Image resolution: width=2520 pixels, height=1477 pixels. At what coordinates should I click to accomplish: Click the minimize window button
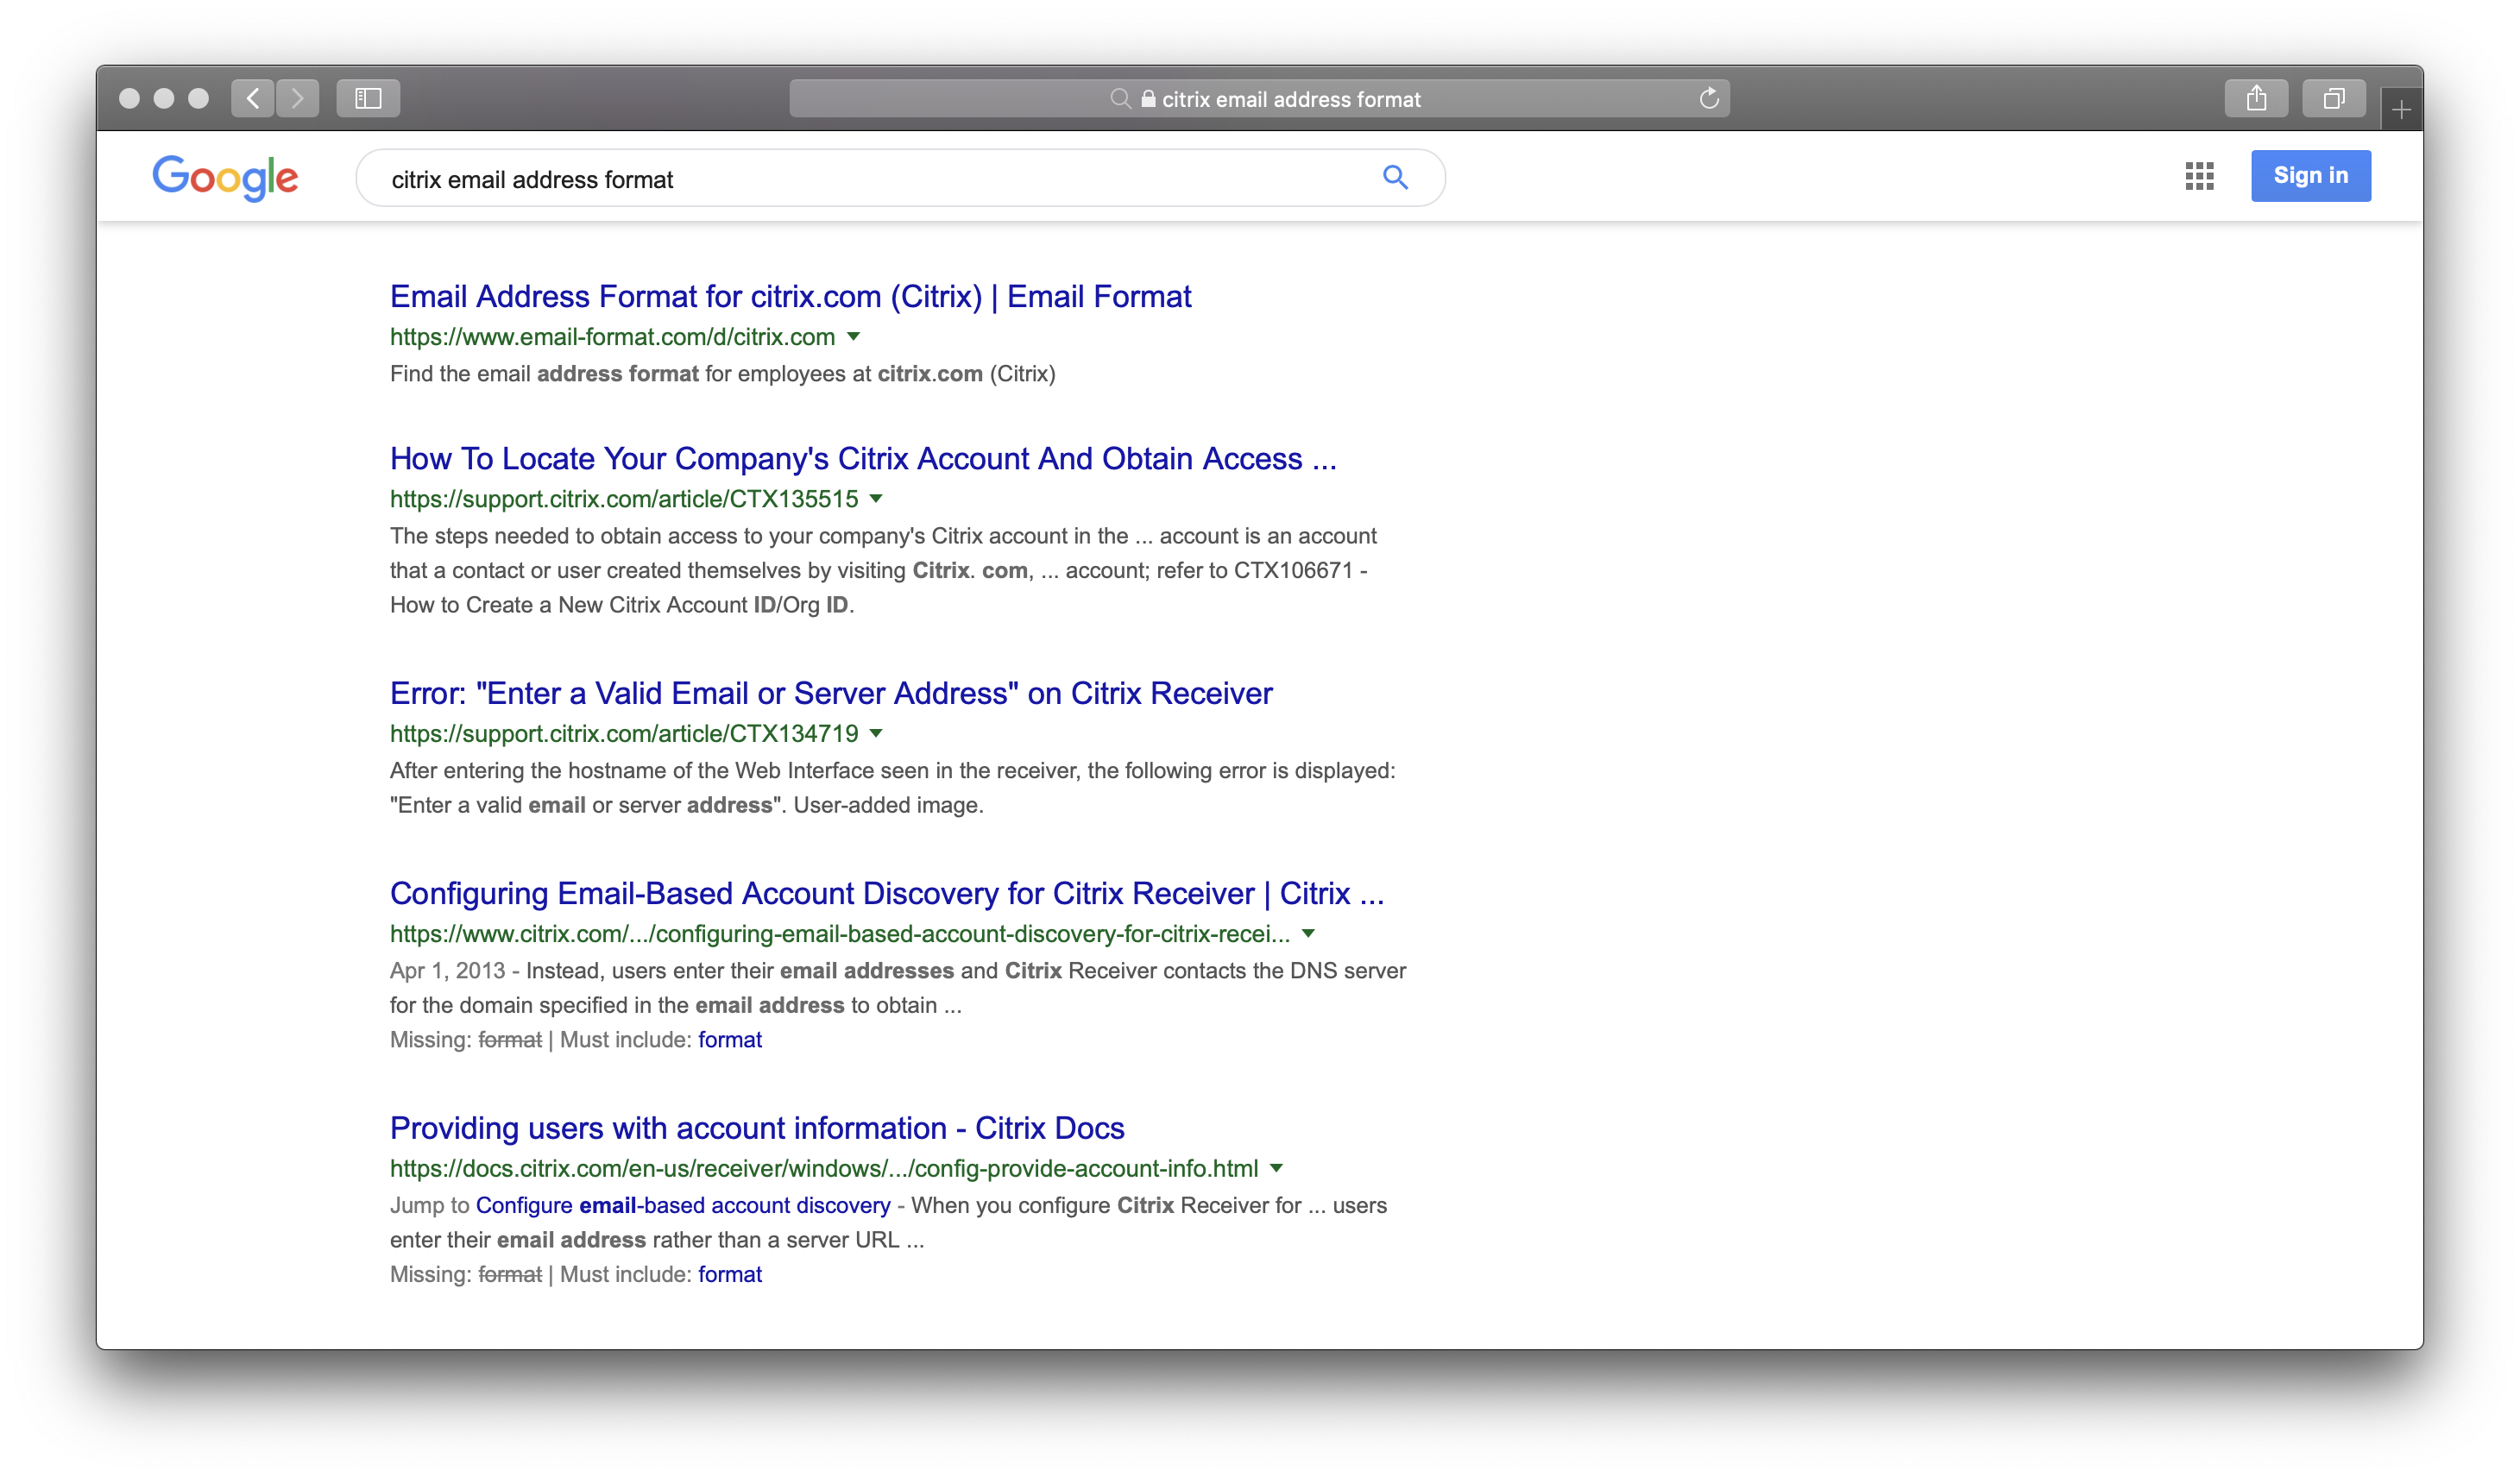pyautogui.click(x=164, y=98)
